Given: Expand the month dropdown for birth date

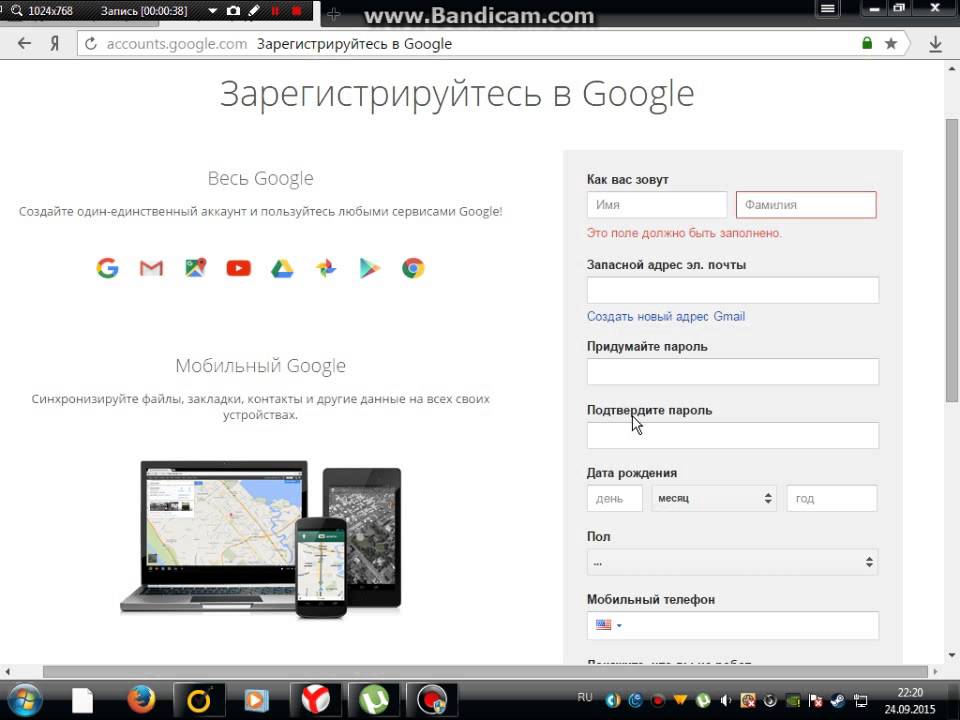Looking at the screenshot, I should point(714,498).
